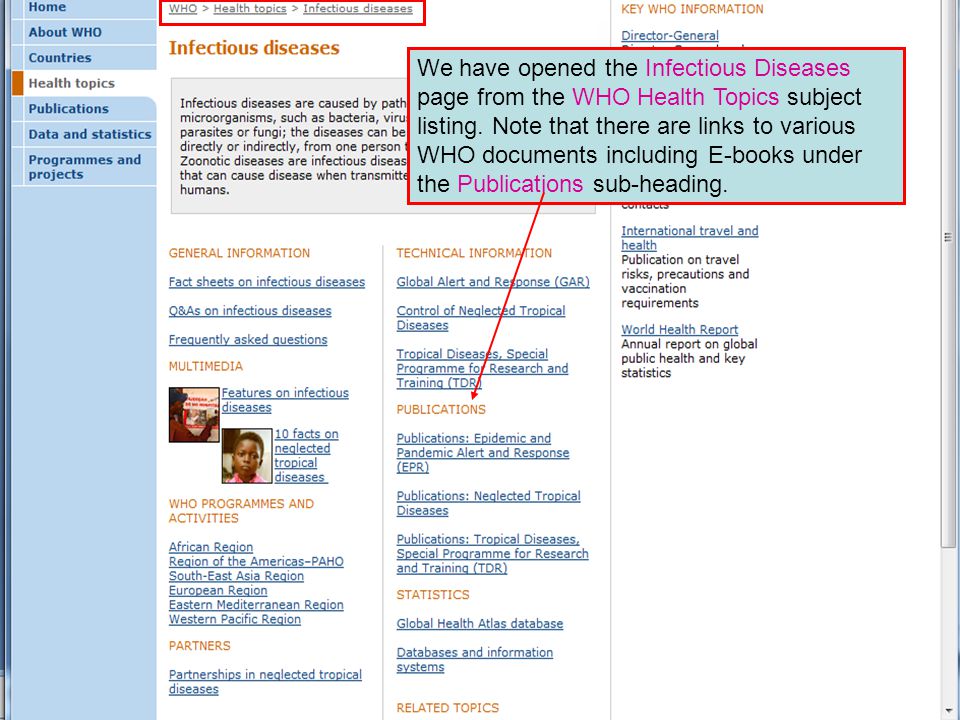The image size is (960, 720).
Task: Open Publications: Tropical Diseases TDR link
Action: click(492, 553)
